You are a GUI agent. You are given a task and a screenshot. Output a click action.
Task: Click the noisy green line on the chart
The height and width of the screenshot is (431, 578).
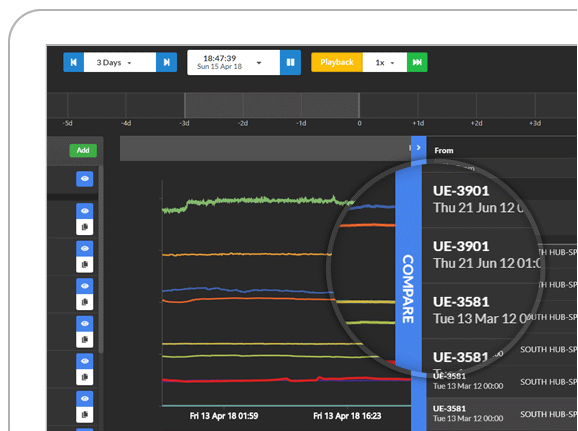[x=258, y=200]
